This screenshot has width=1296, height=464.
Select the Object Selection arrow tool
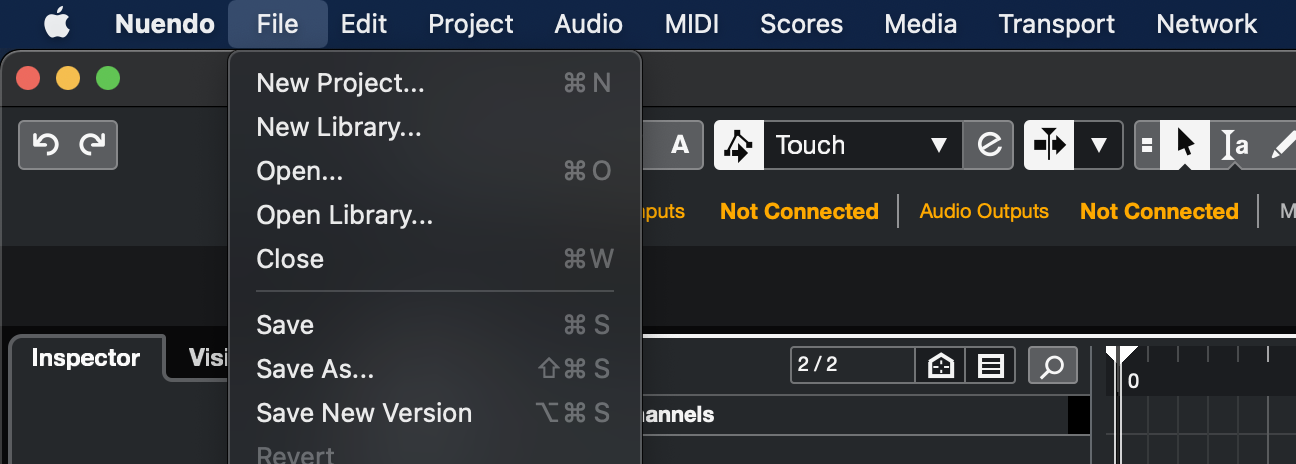tap(1186, 145)
